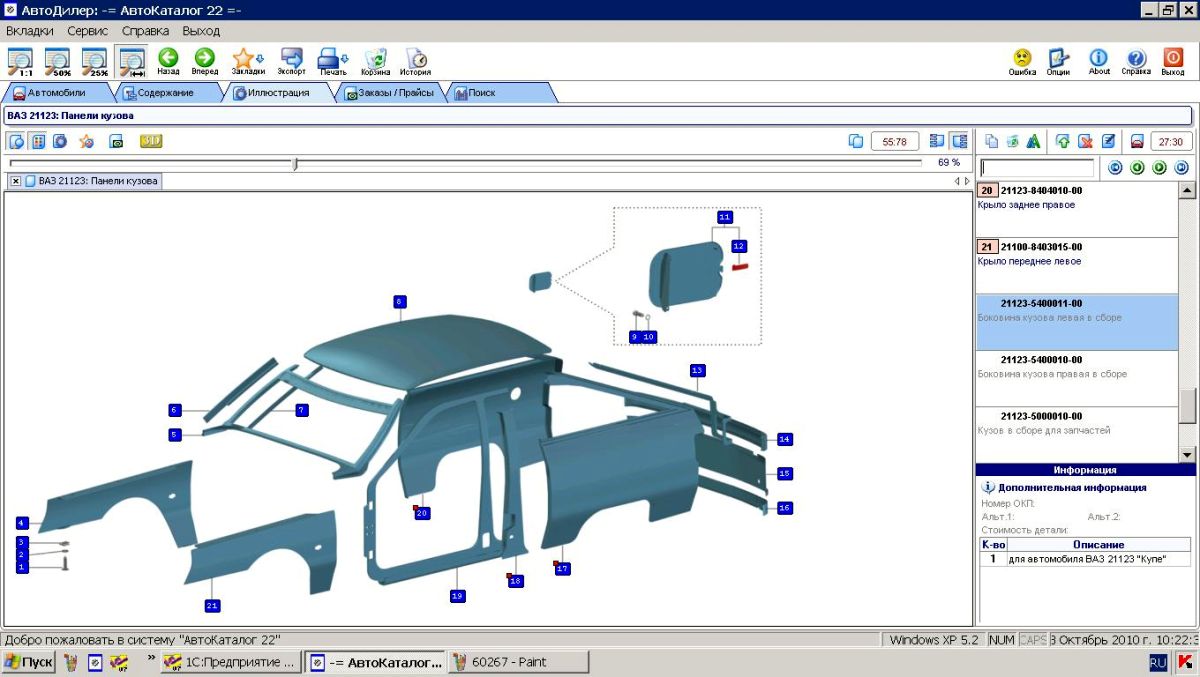Screen dimensions: 1200x677
Task: Click the Экспорт toolbar icon
Action: tap(292, 62)
